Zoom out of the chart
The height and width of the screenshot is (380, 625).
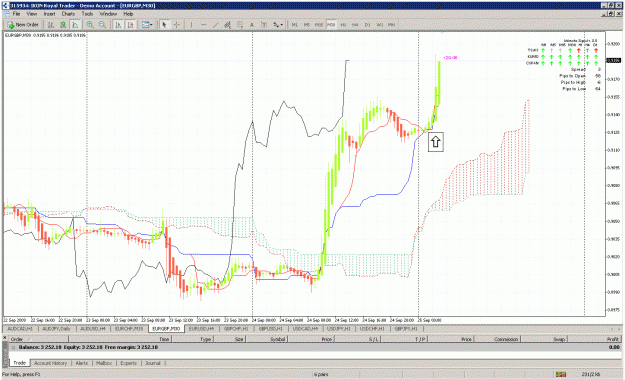(102, 25)
